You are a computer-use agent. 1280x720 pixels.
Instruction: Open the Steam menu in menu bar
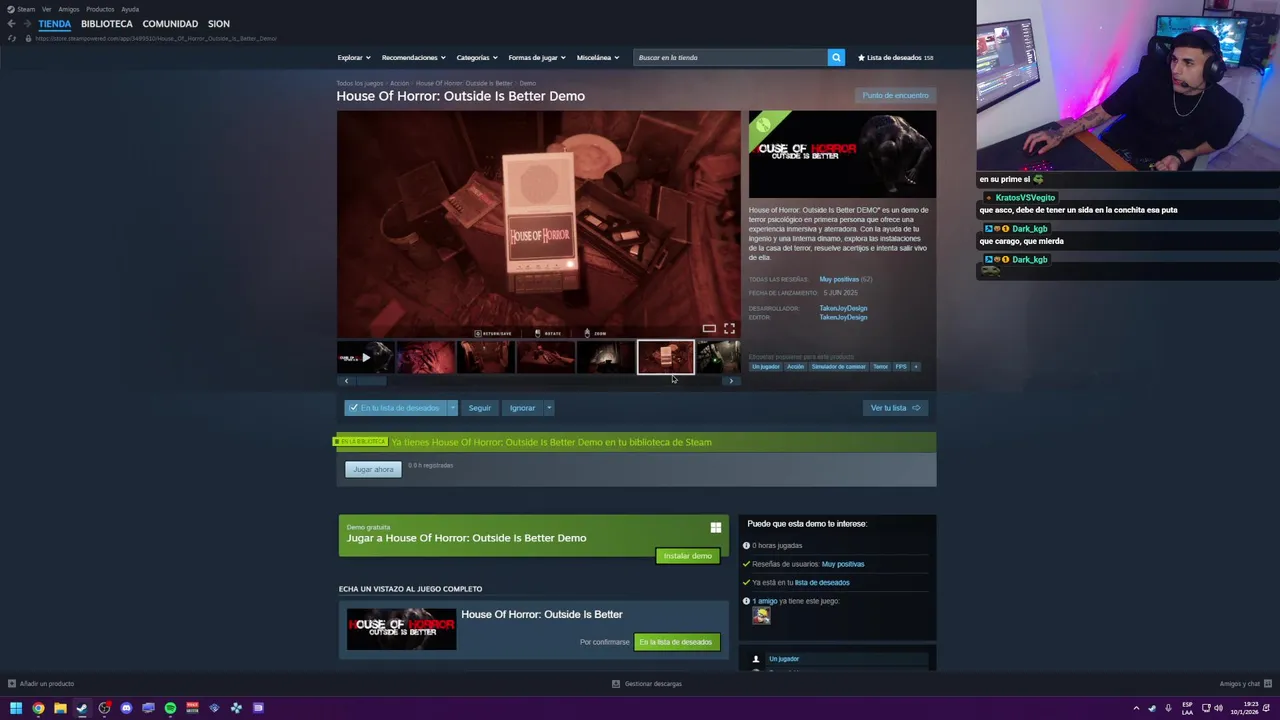[x=21, y=9]
